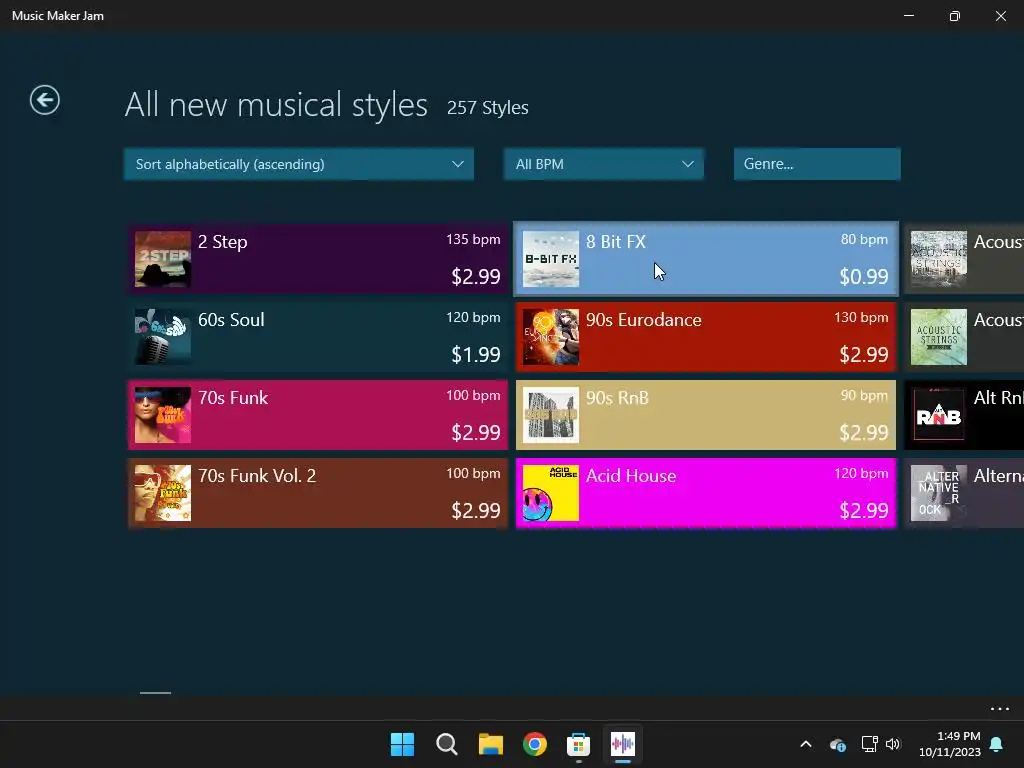Click the $2.99 price on Acid House
1024x768 pixels.
click(863, 511)
